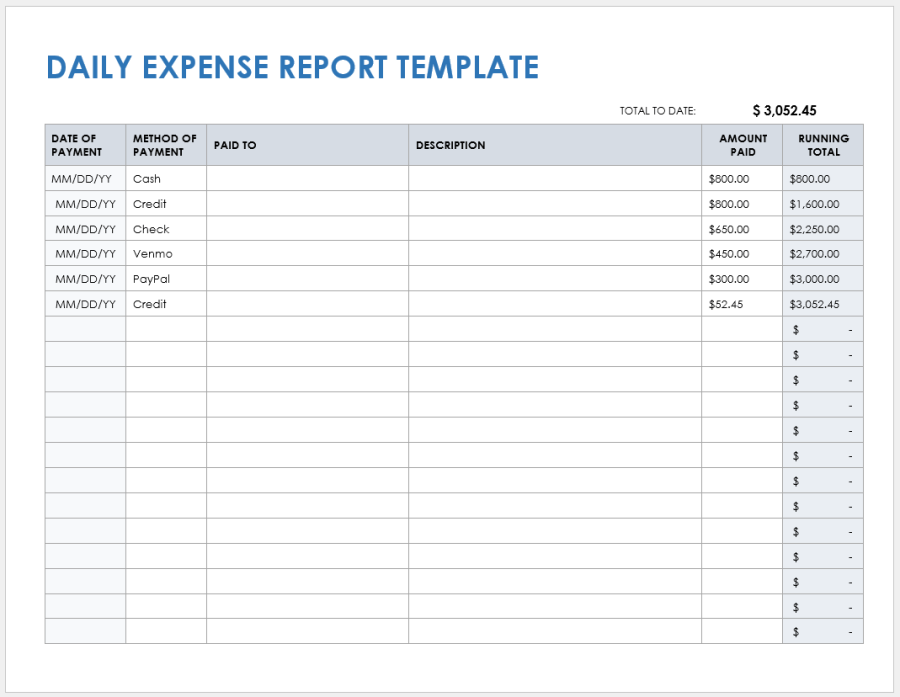This screenshot has height=697, width=900.
Task: Select the Method of Payment column header
Action: (x=166, y=145)
